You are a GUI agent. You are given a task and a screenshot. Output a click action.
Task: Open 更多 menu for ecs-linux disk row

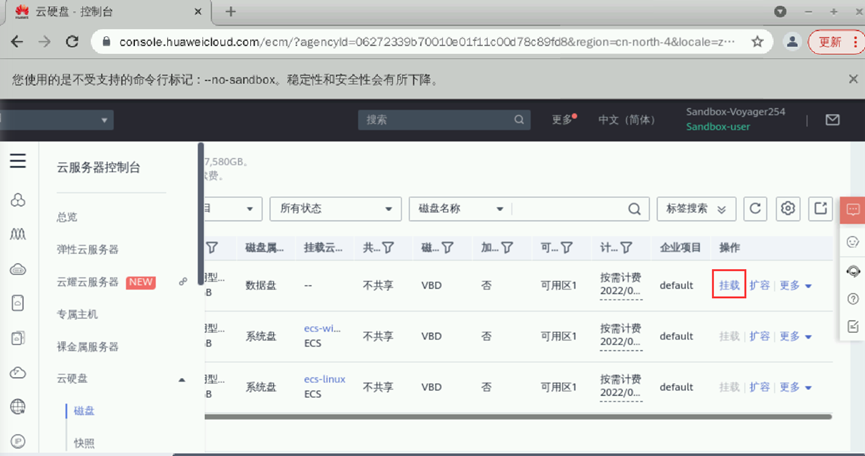795,387
